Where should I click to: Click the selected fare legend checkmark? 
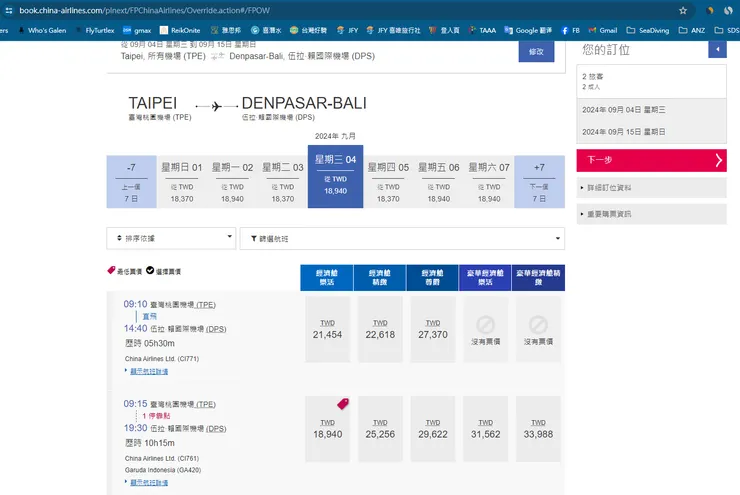tap(150, 270)
